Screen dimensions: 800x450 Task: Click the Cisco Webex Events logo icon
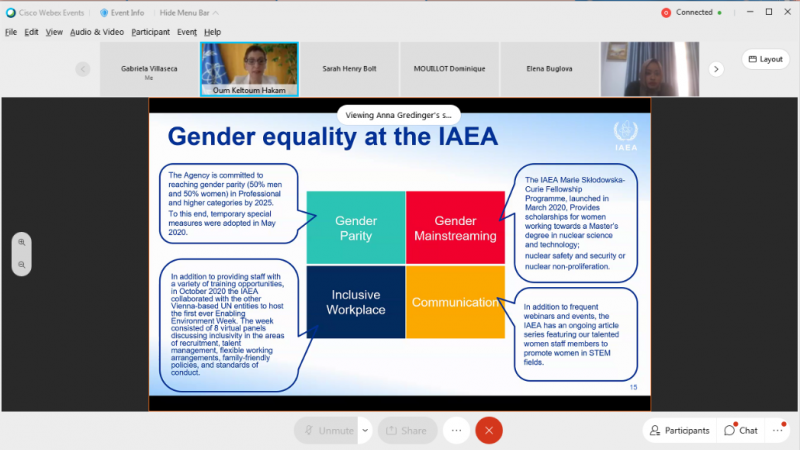11,13
